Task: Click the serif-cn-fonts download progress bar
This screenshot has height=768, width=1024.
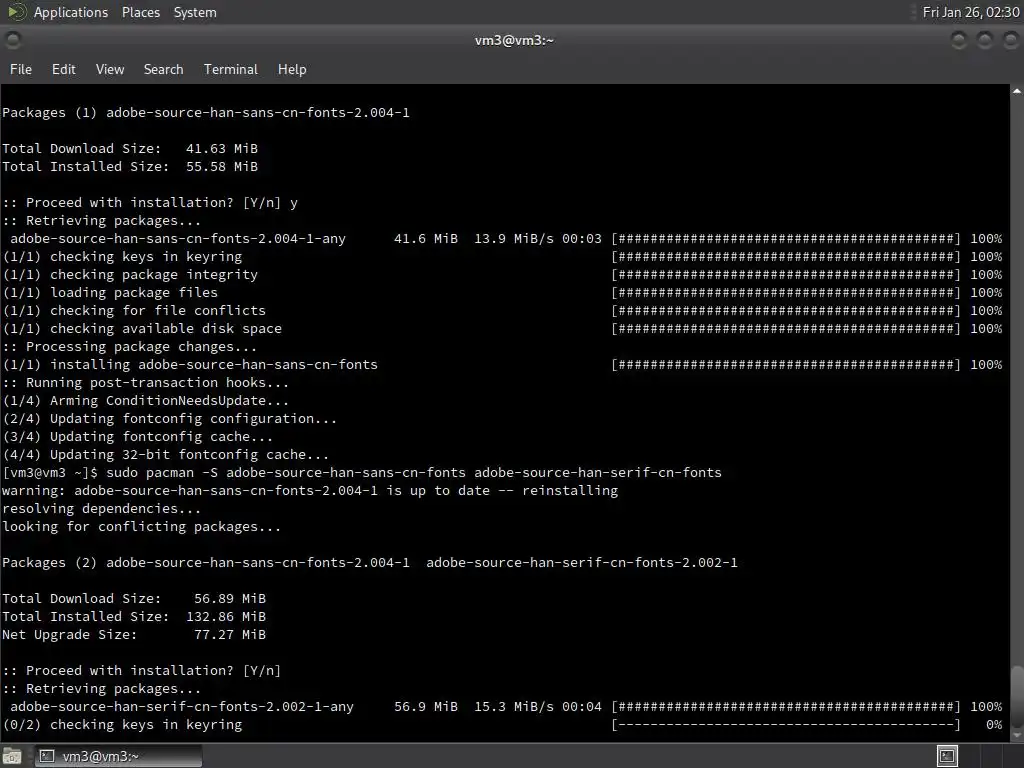Action: (786, 707)
